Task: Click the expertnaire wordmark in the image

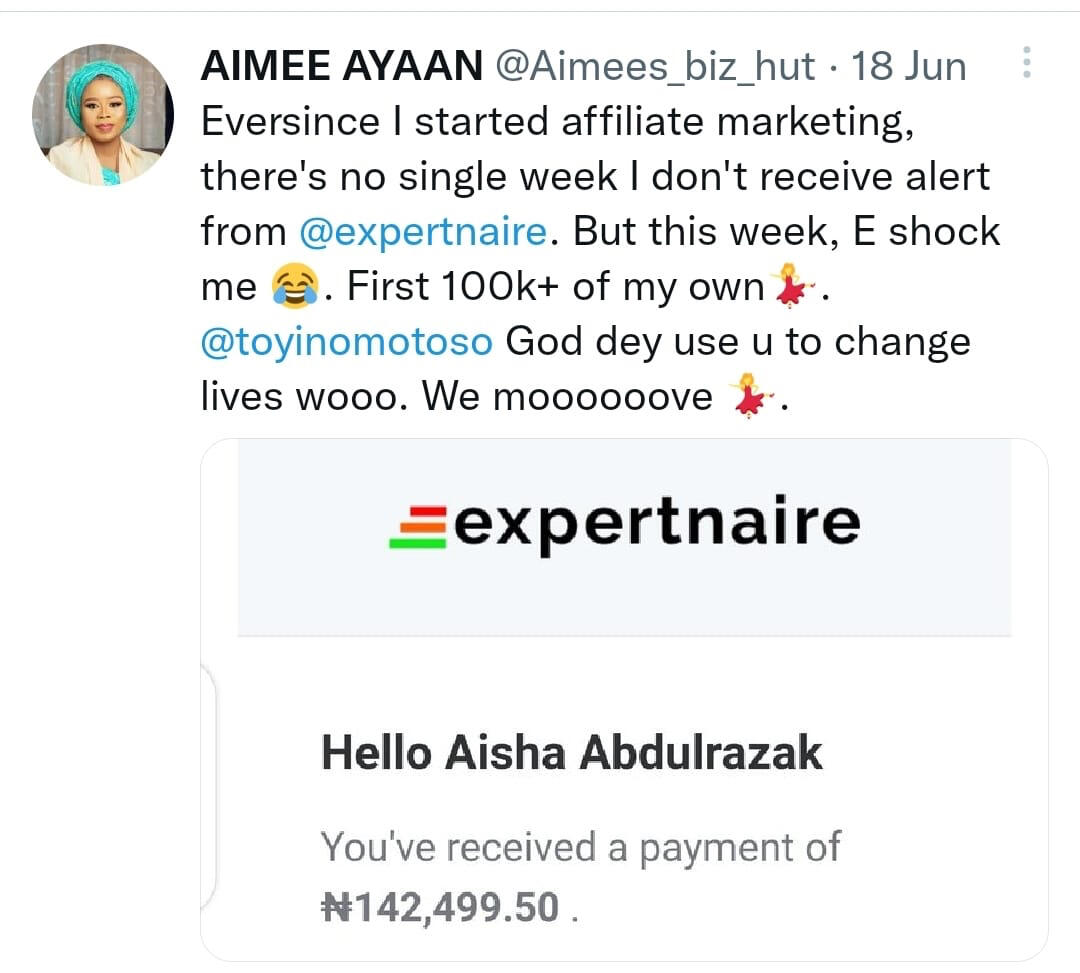Action: (x=656, y=522)
